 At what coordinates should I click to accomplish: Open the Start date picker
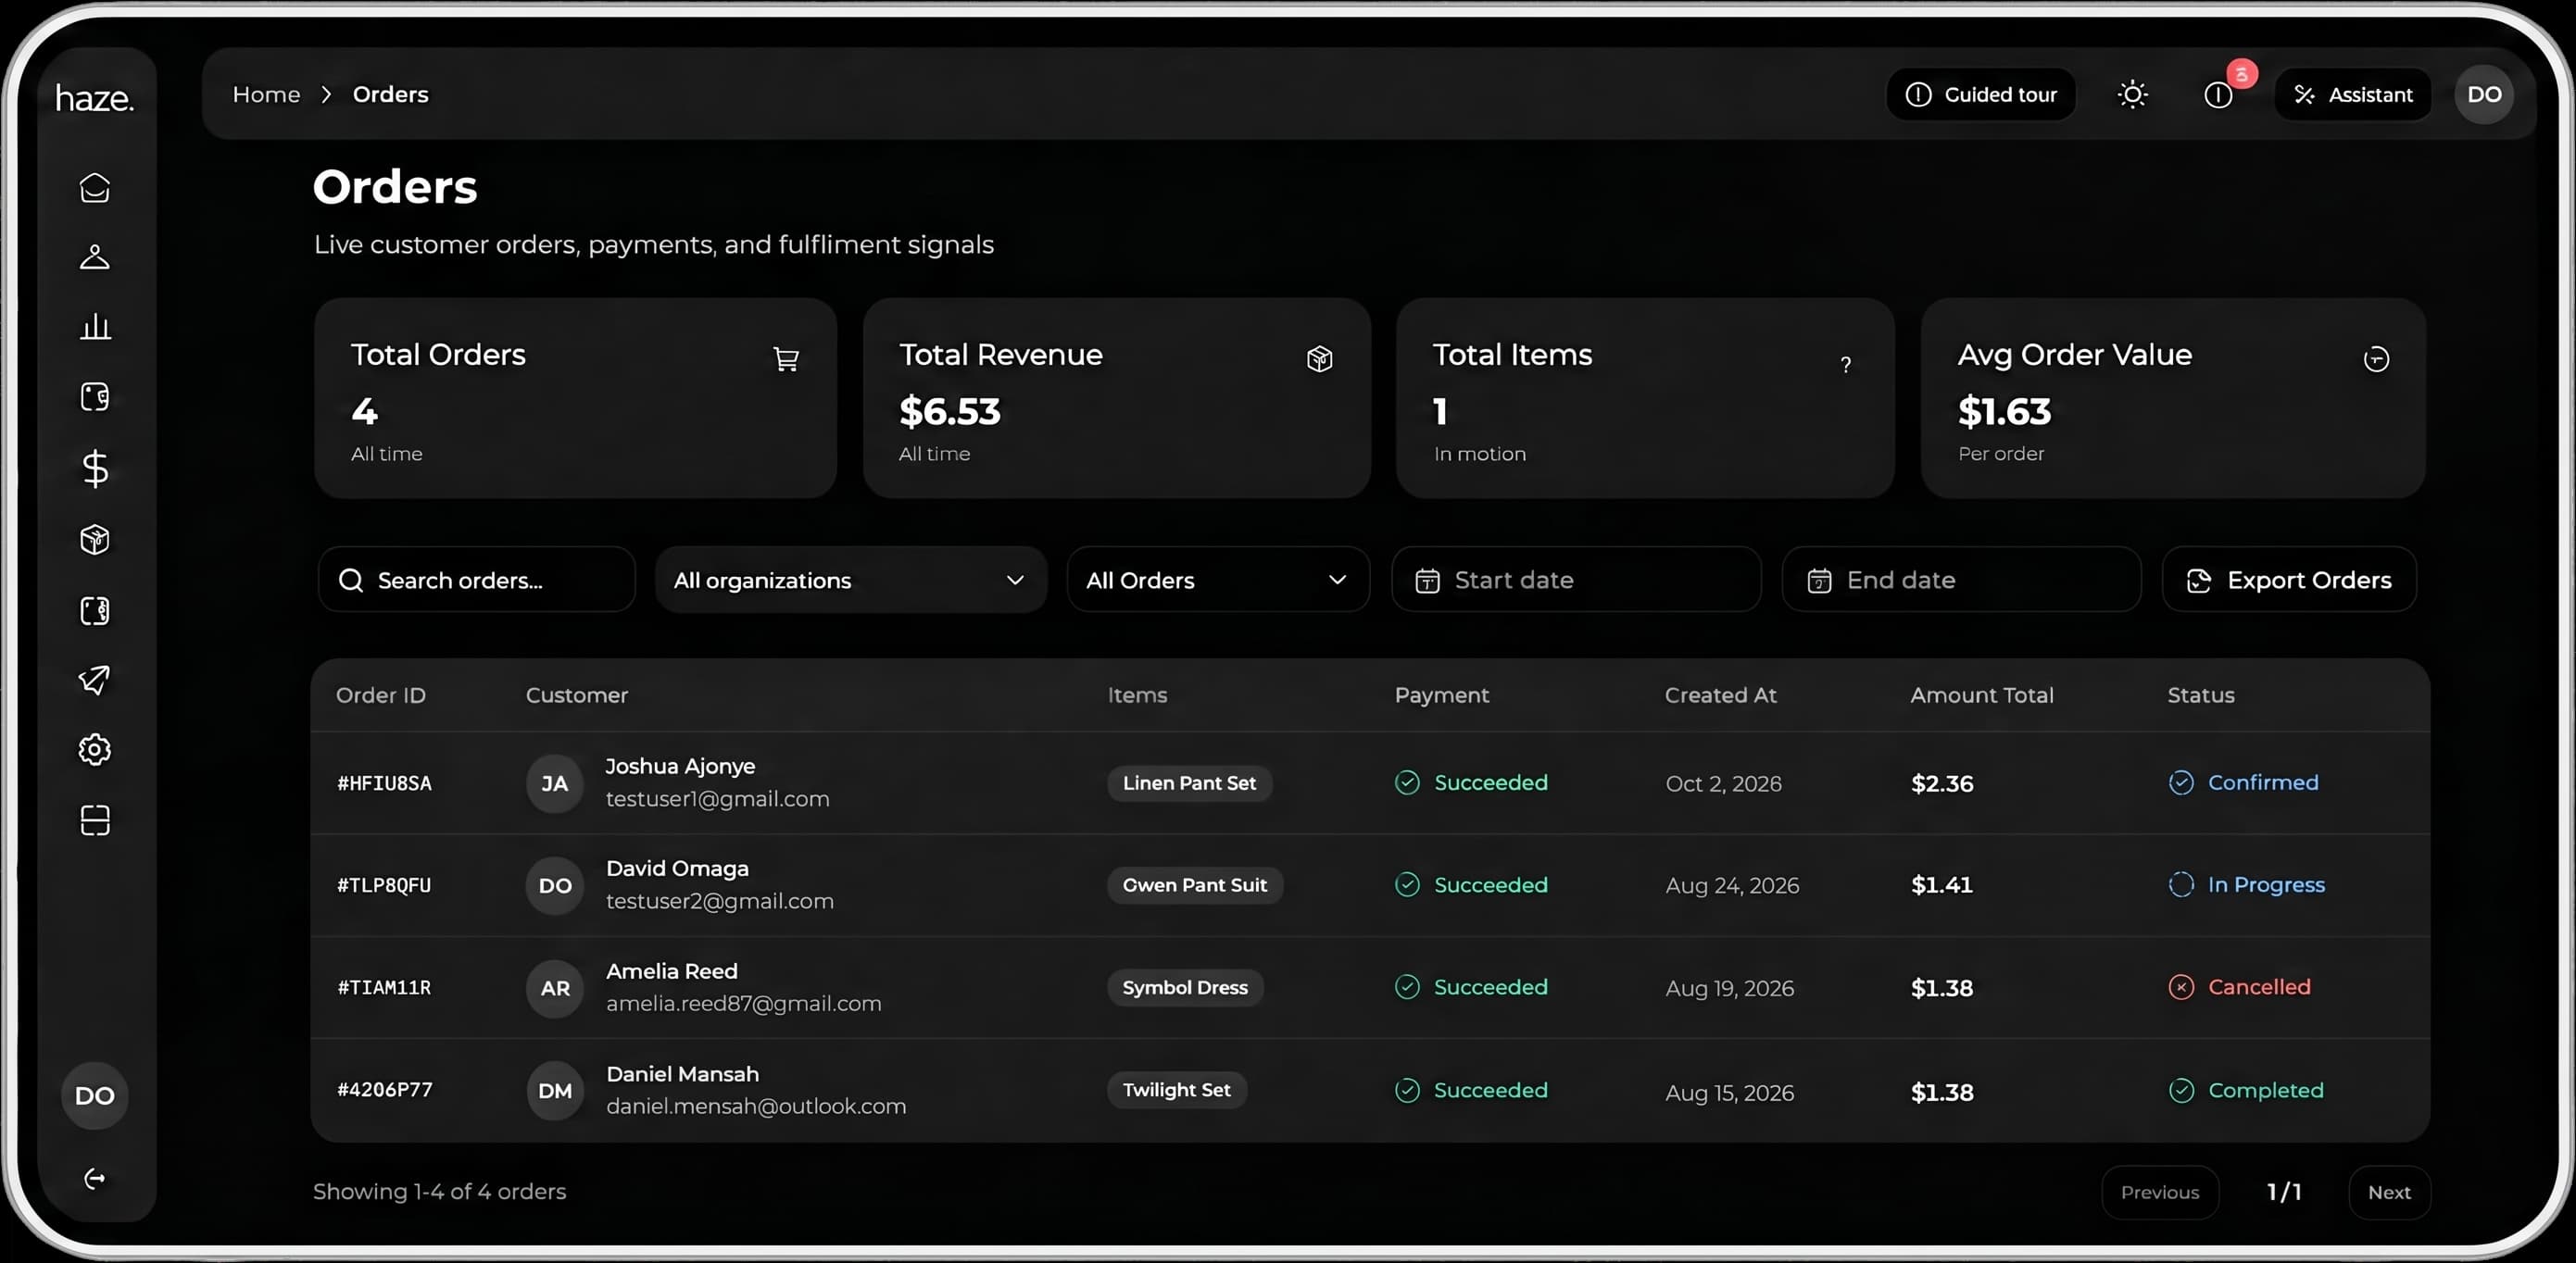(1576, 580)
